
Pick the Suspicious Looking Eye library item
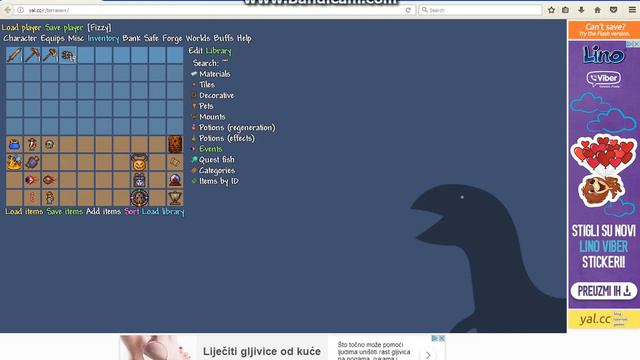coord(50,144)
